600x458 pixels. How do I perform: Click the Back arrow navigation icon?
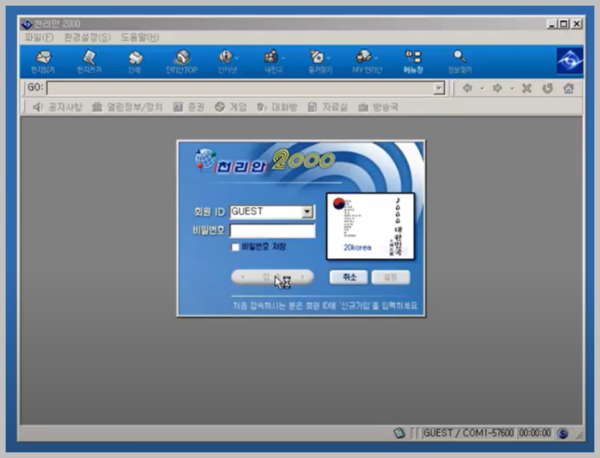click(467, 88)
